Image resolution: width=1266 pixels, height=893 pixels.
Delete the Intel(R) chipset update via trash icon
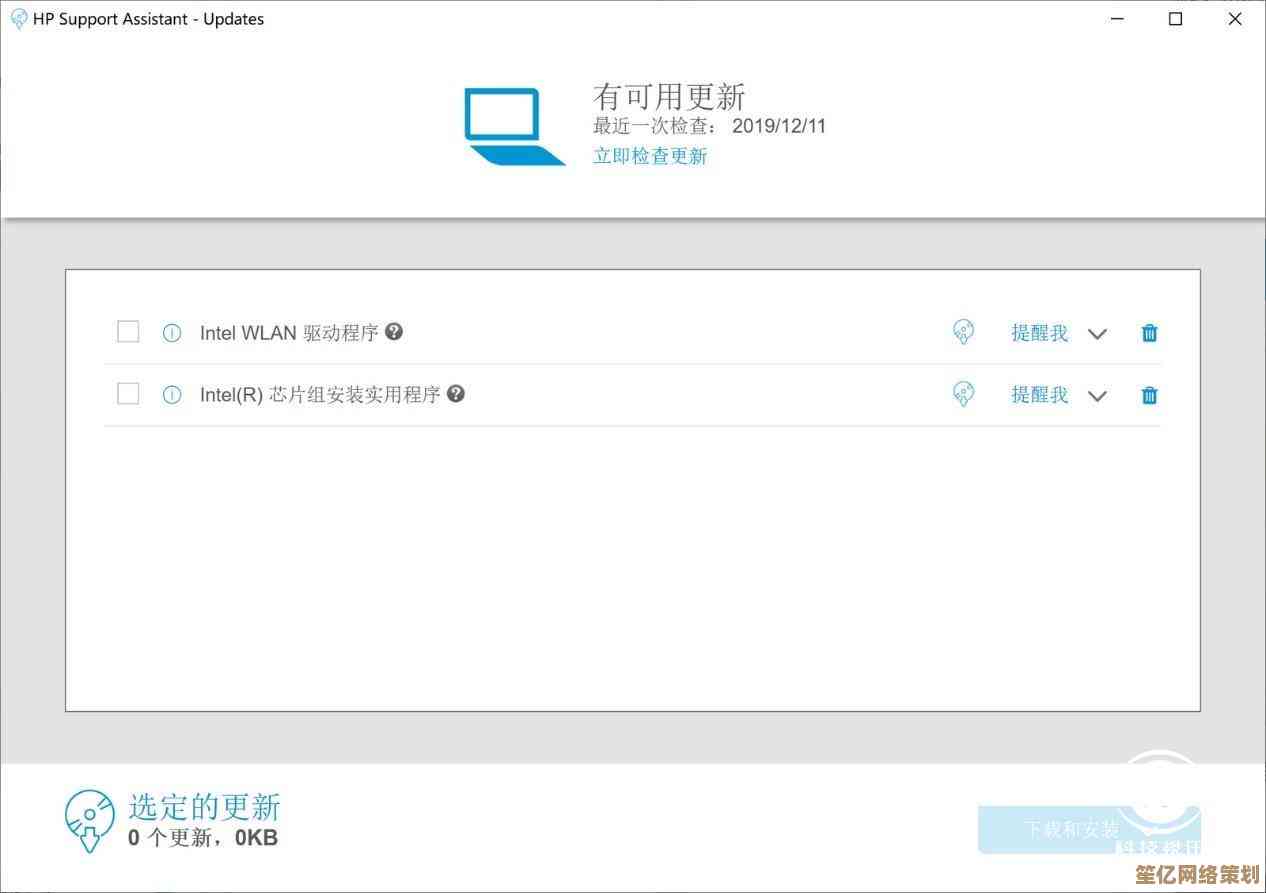pyautogui.click(x=1150, y=395)
